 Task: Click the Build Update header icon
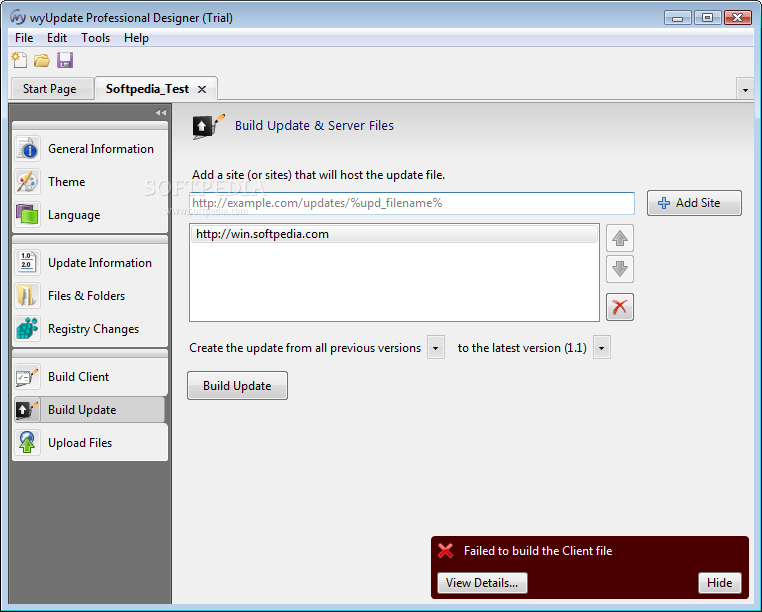point(208,126)
